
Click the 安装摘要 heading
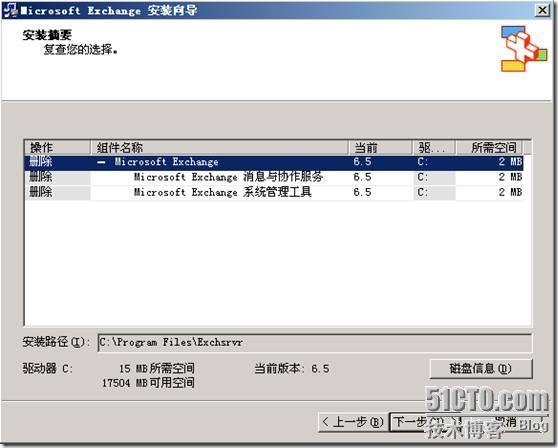[47, 35]
